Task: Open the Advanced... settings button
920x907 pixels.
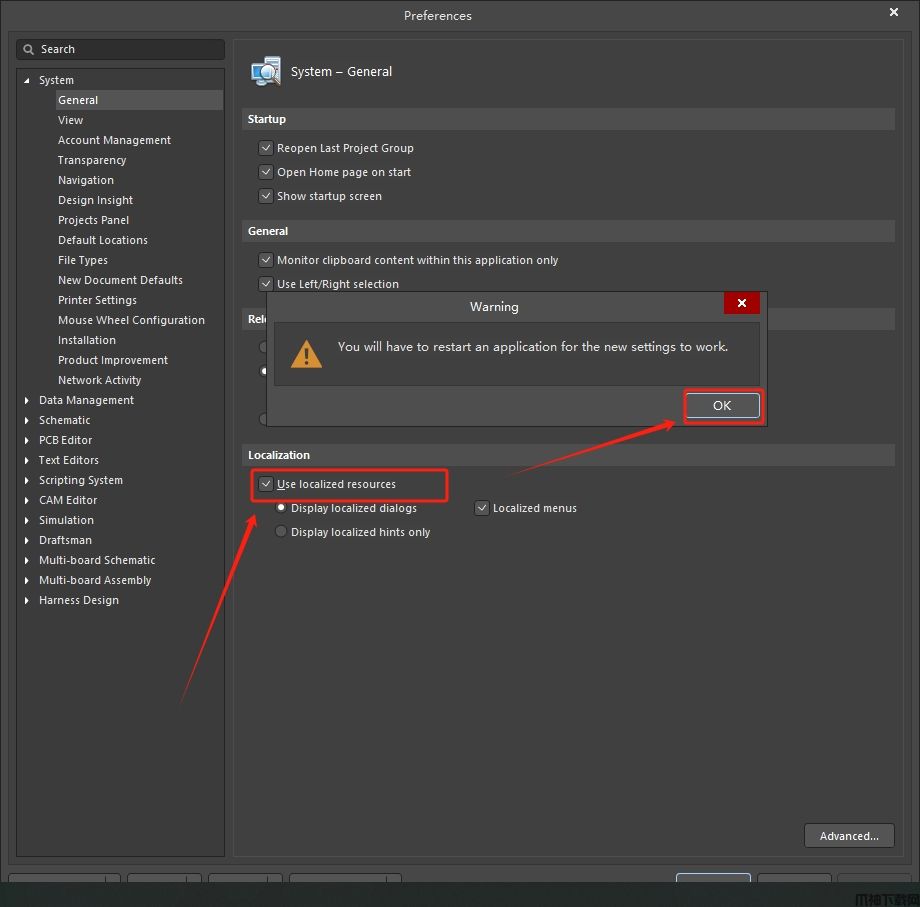Action: [848, 836]
